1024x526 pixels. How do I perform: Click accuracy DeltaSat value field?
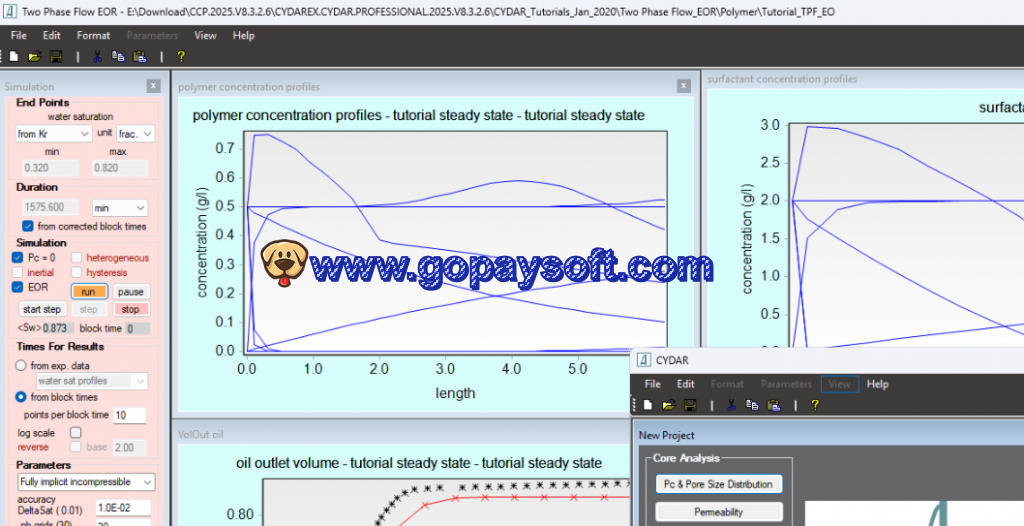123,508
